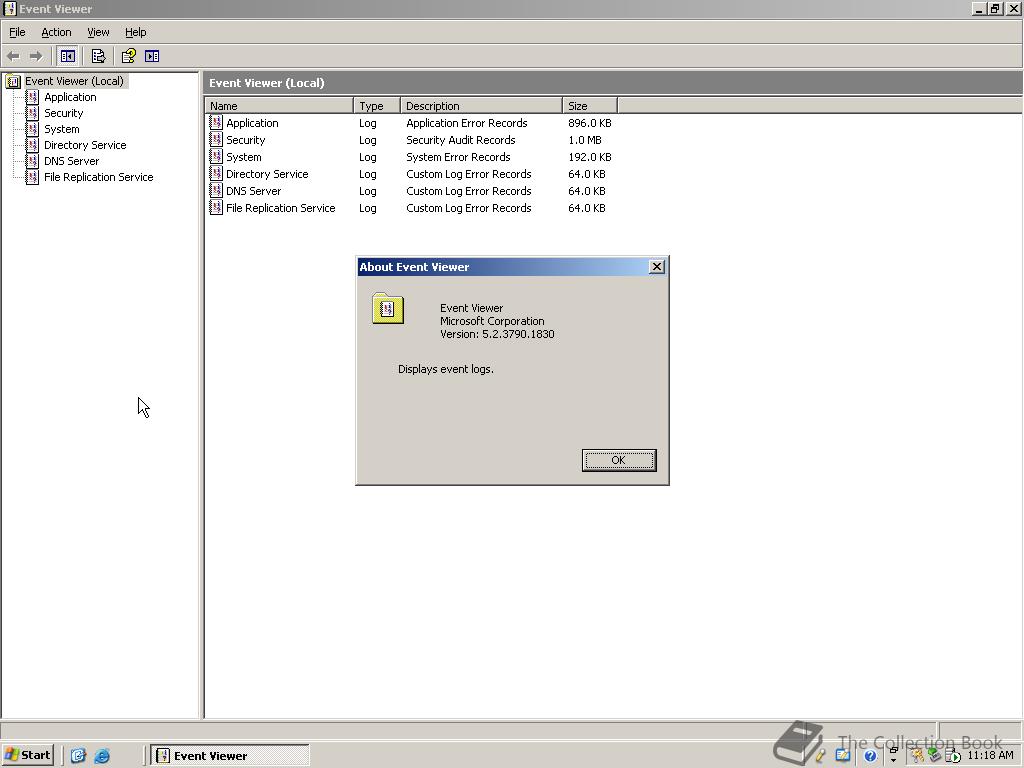This screenshot has height=768, width=1024.
Task: Click the Event Viewer icon in About dialog
Action: tap(388, 308)
